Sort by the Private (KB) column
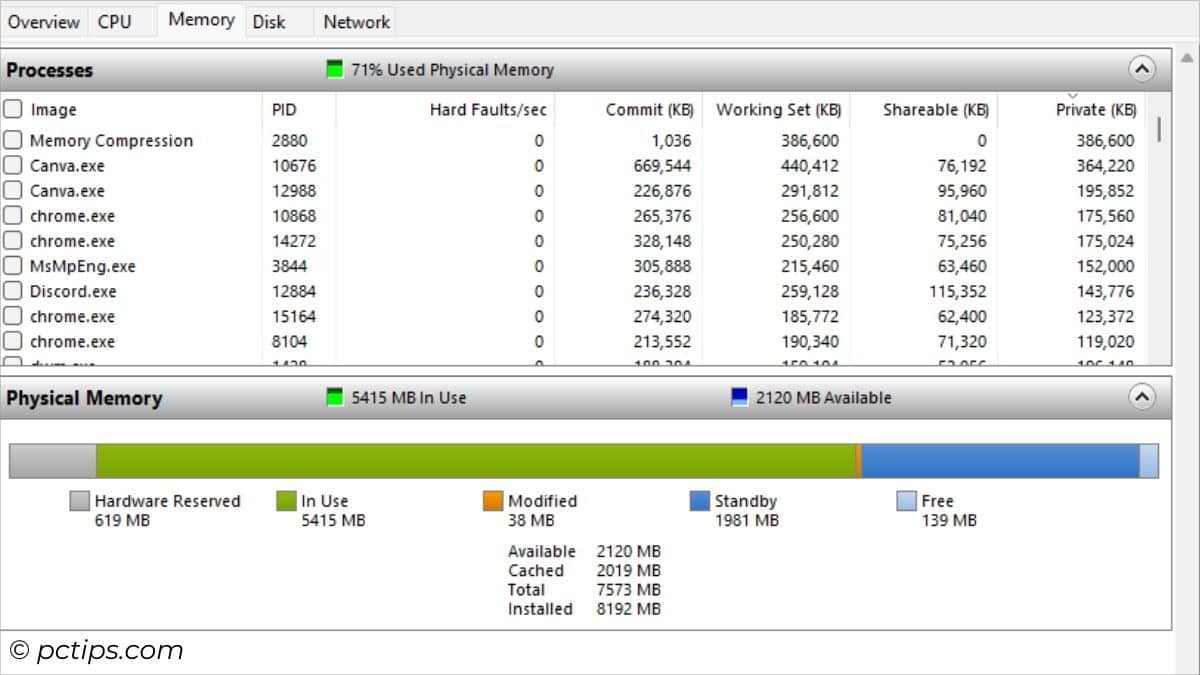The height and width of the screenshot is (675, 1200). pos(1095,110)
